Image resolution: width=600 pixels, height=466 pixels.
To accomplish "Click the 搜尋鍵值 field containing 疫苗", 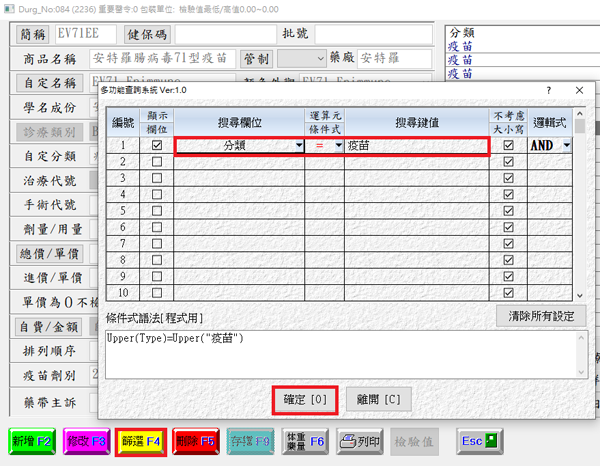I will tap(415, 146).
